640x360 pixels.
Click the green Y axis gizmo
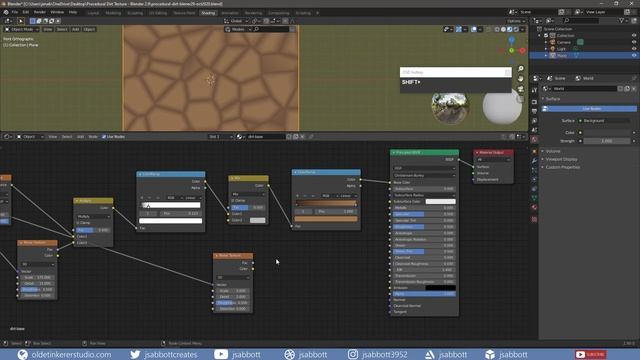click(x=511, y=50)
